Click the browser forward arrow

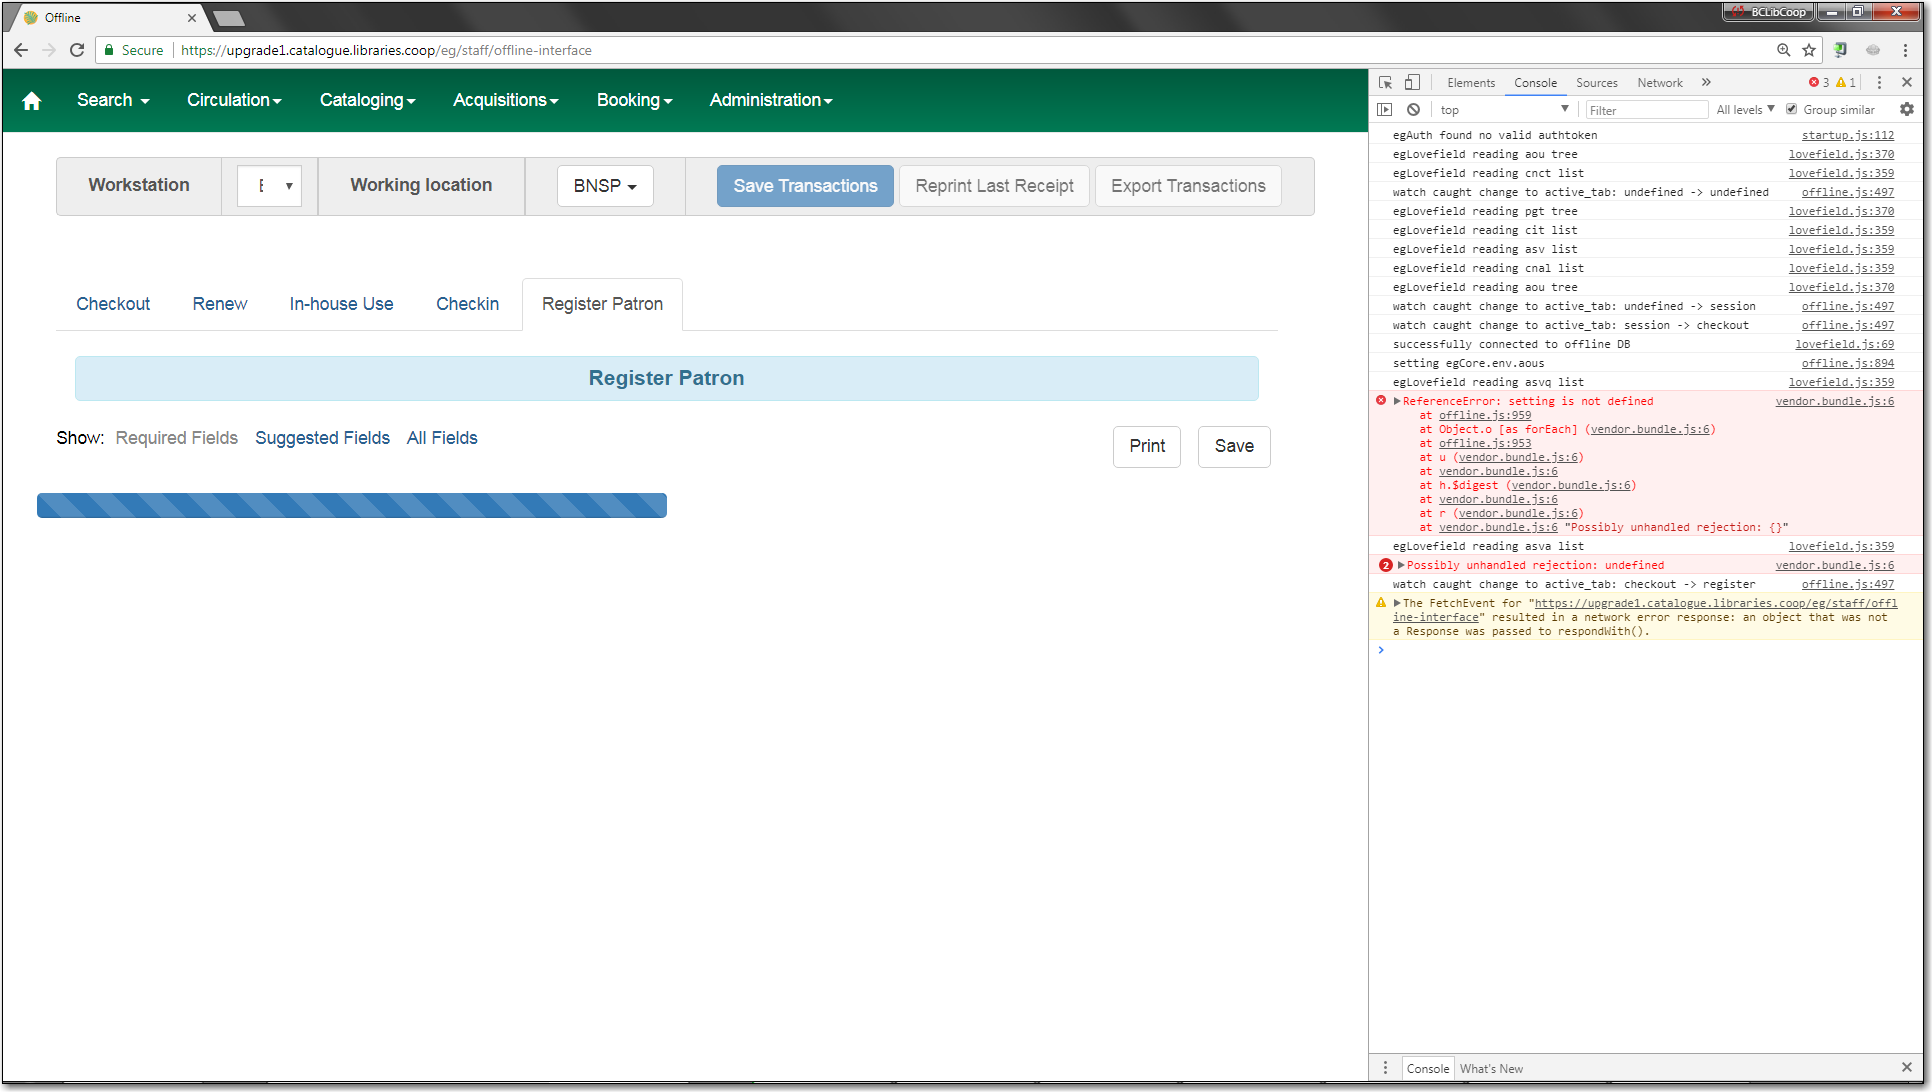[49, 50]
